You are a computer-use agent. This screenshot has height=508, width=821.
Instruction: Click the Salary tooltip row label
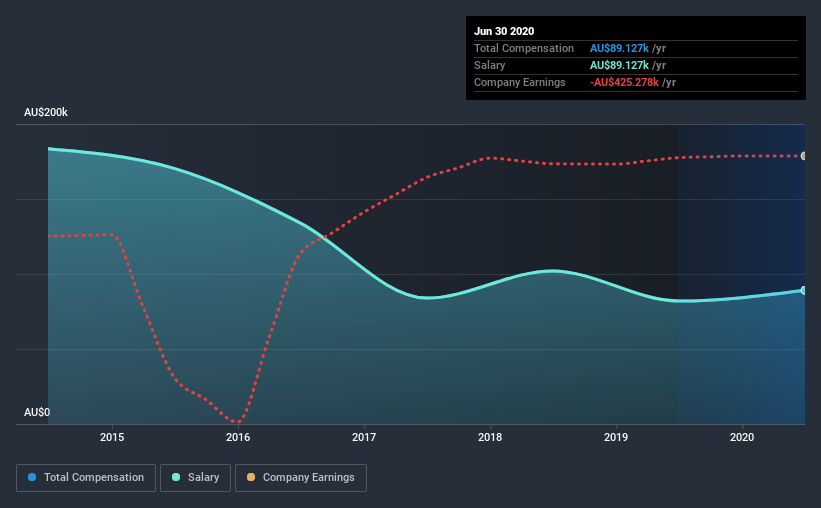[490, 65]
